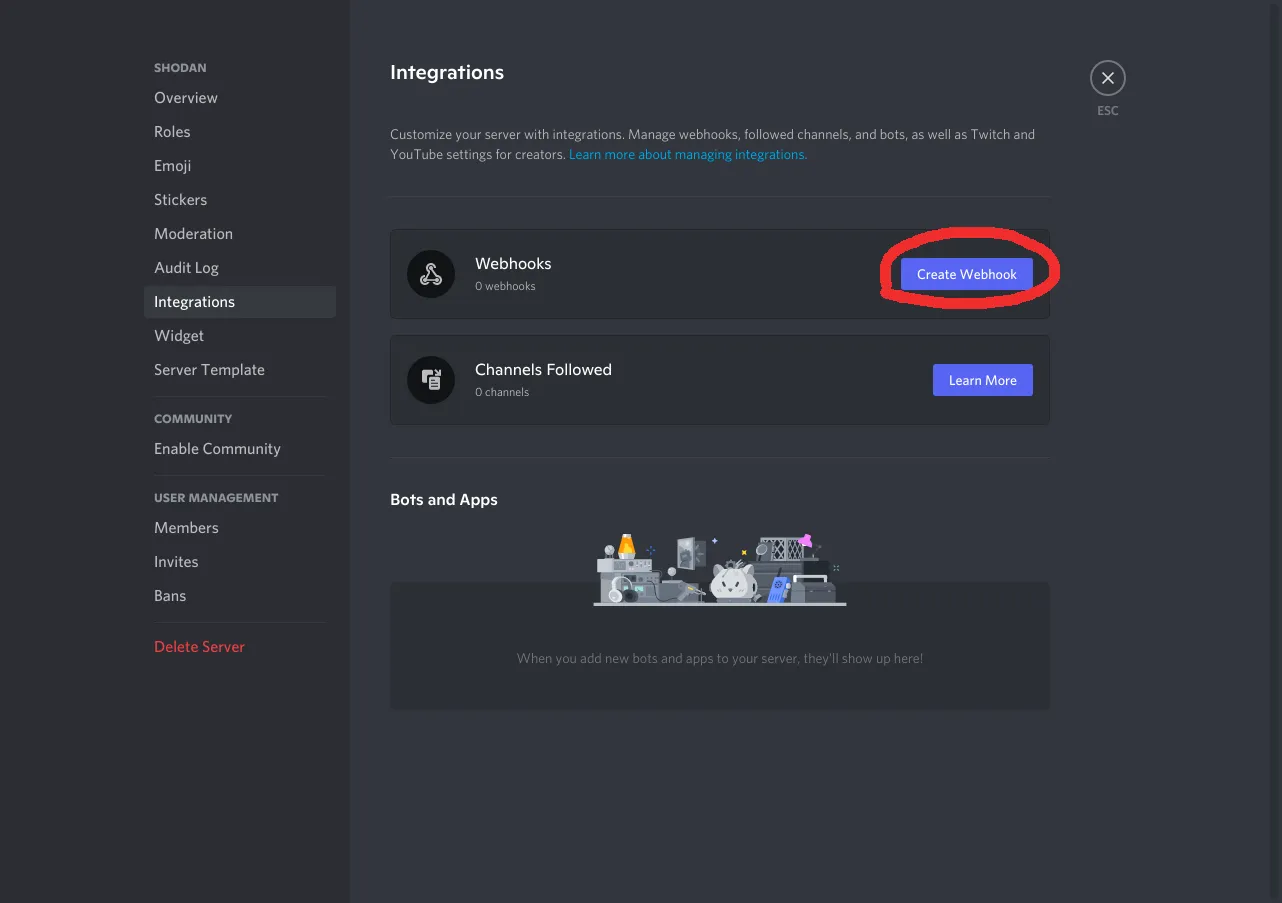View the Audit Log

(x=186, y=267)
